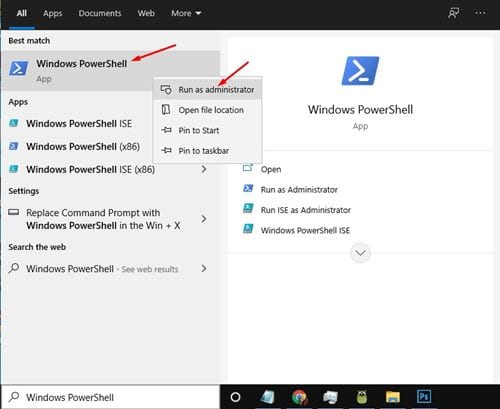Click the large PowerShell logo in preview pane
500x409 pixels.
coord(360,71)
